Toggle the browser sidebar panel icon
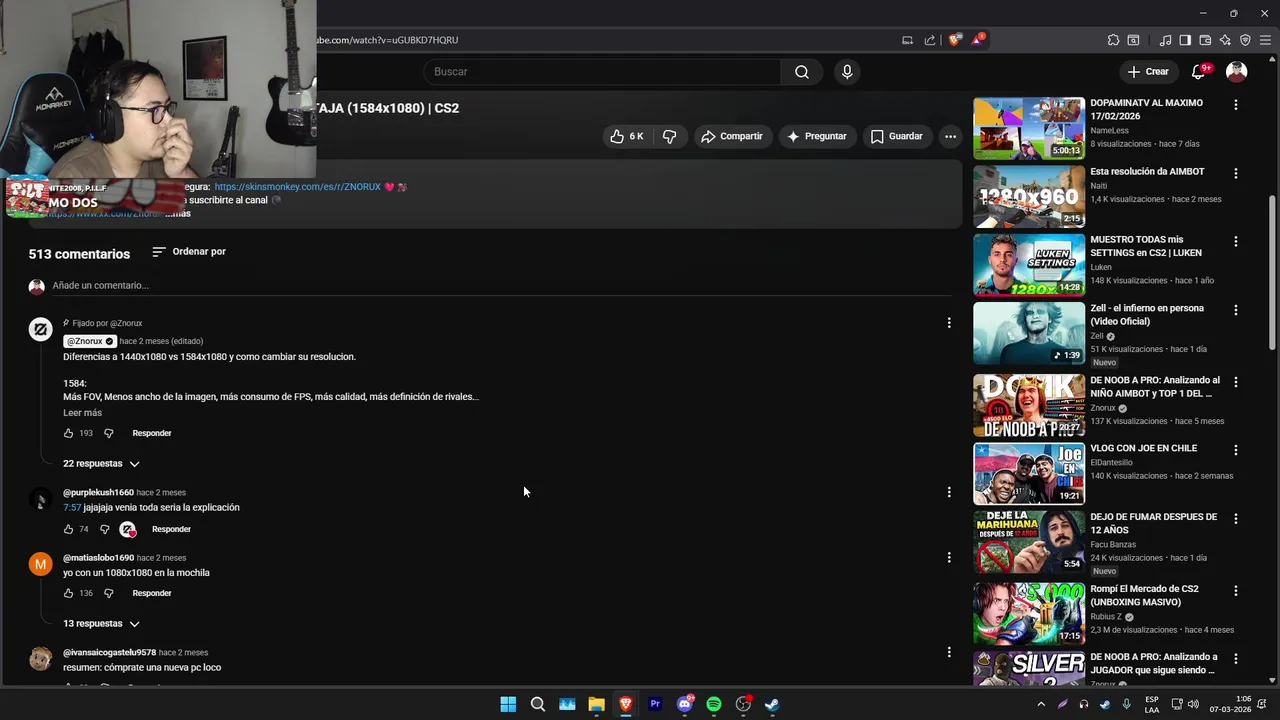This screenshot has width=1280, height=720. [1185, 40]
